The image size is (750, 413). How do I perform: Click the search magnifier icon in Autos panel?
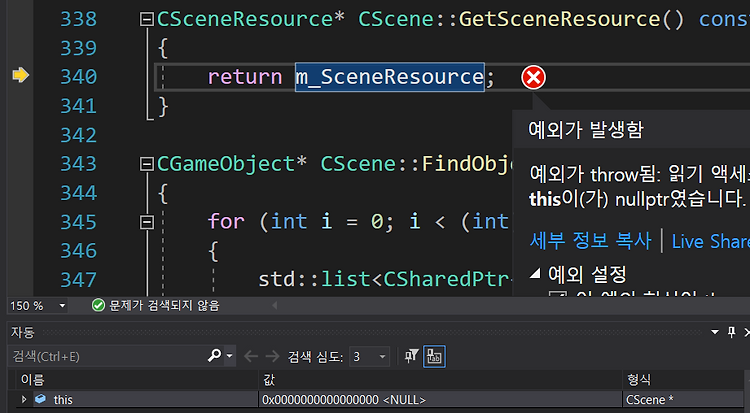pos(214,356)
